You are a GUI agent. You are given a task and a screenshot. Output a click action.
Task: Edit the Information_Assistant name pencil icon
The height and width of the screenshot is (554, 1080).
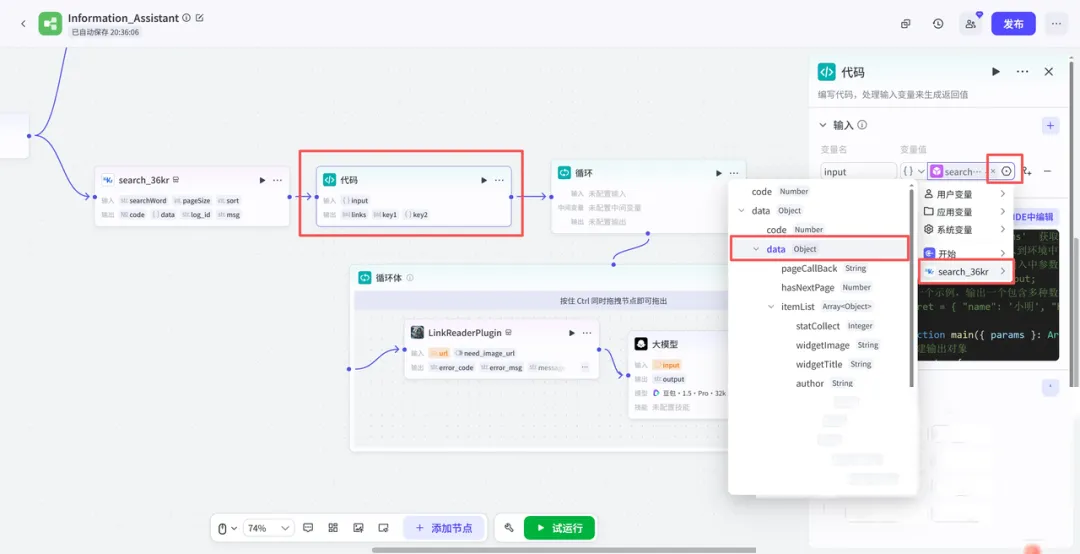click(x=200, y=18)
